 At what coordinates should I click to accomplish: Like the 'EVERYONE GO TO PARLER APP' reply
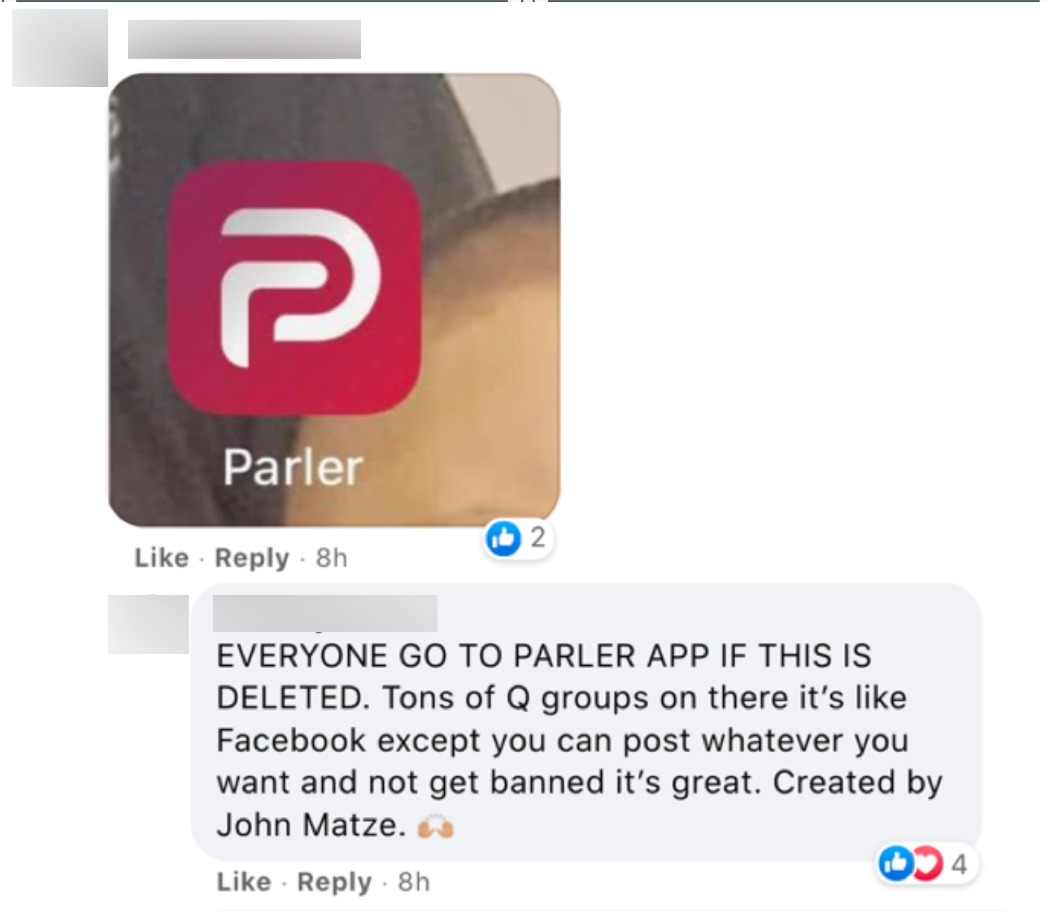[244, 882]
